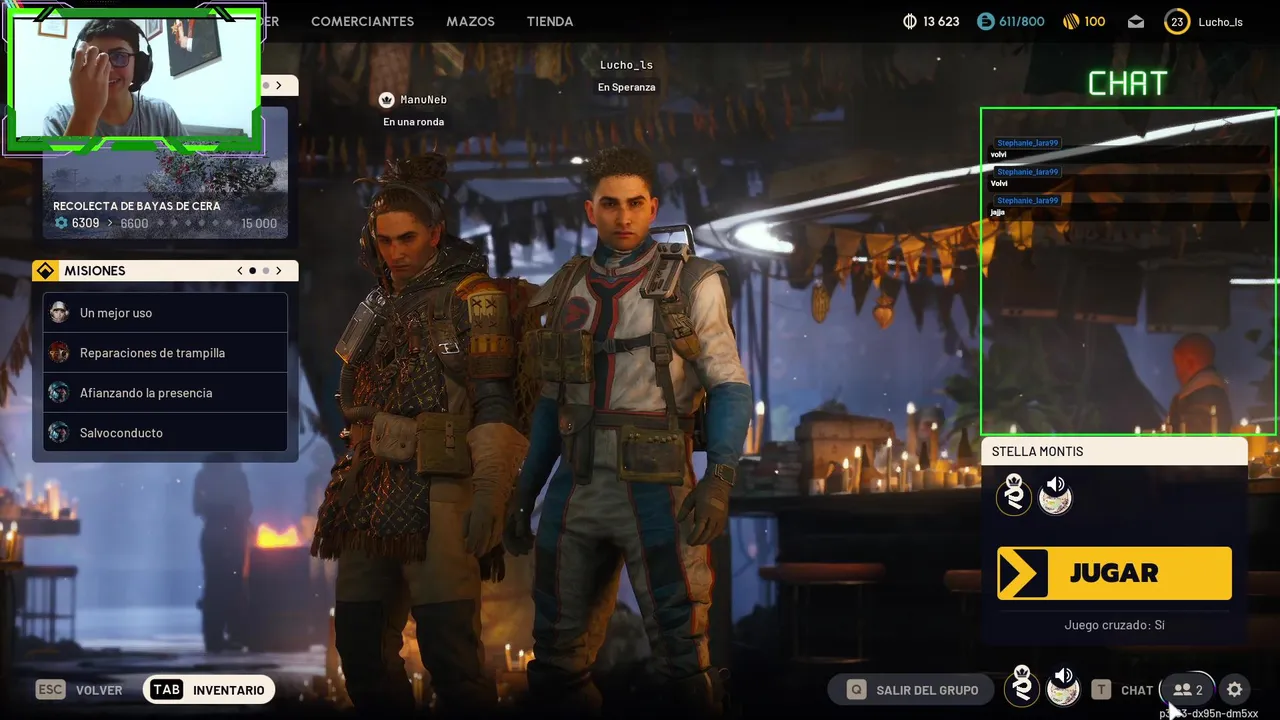
Task: Click the Lucho_ls name tag above character
Action: pyautogui.click(x=626, y=65)
